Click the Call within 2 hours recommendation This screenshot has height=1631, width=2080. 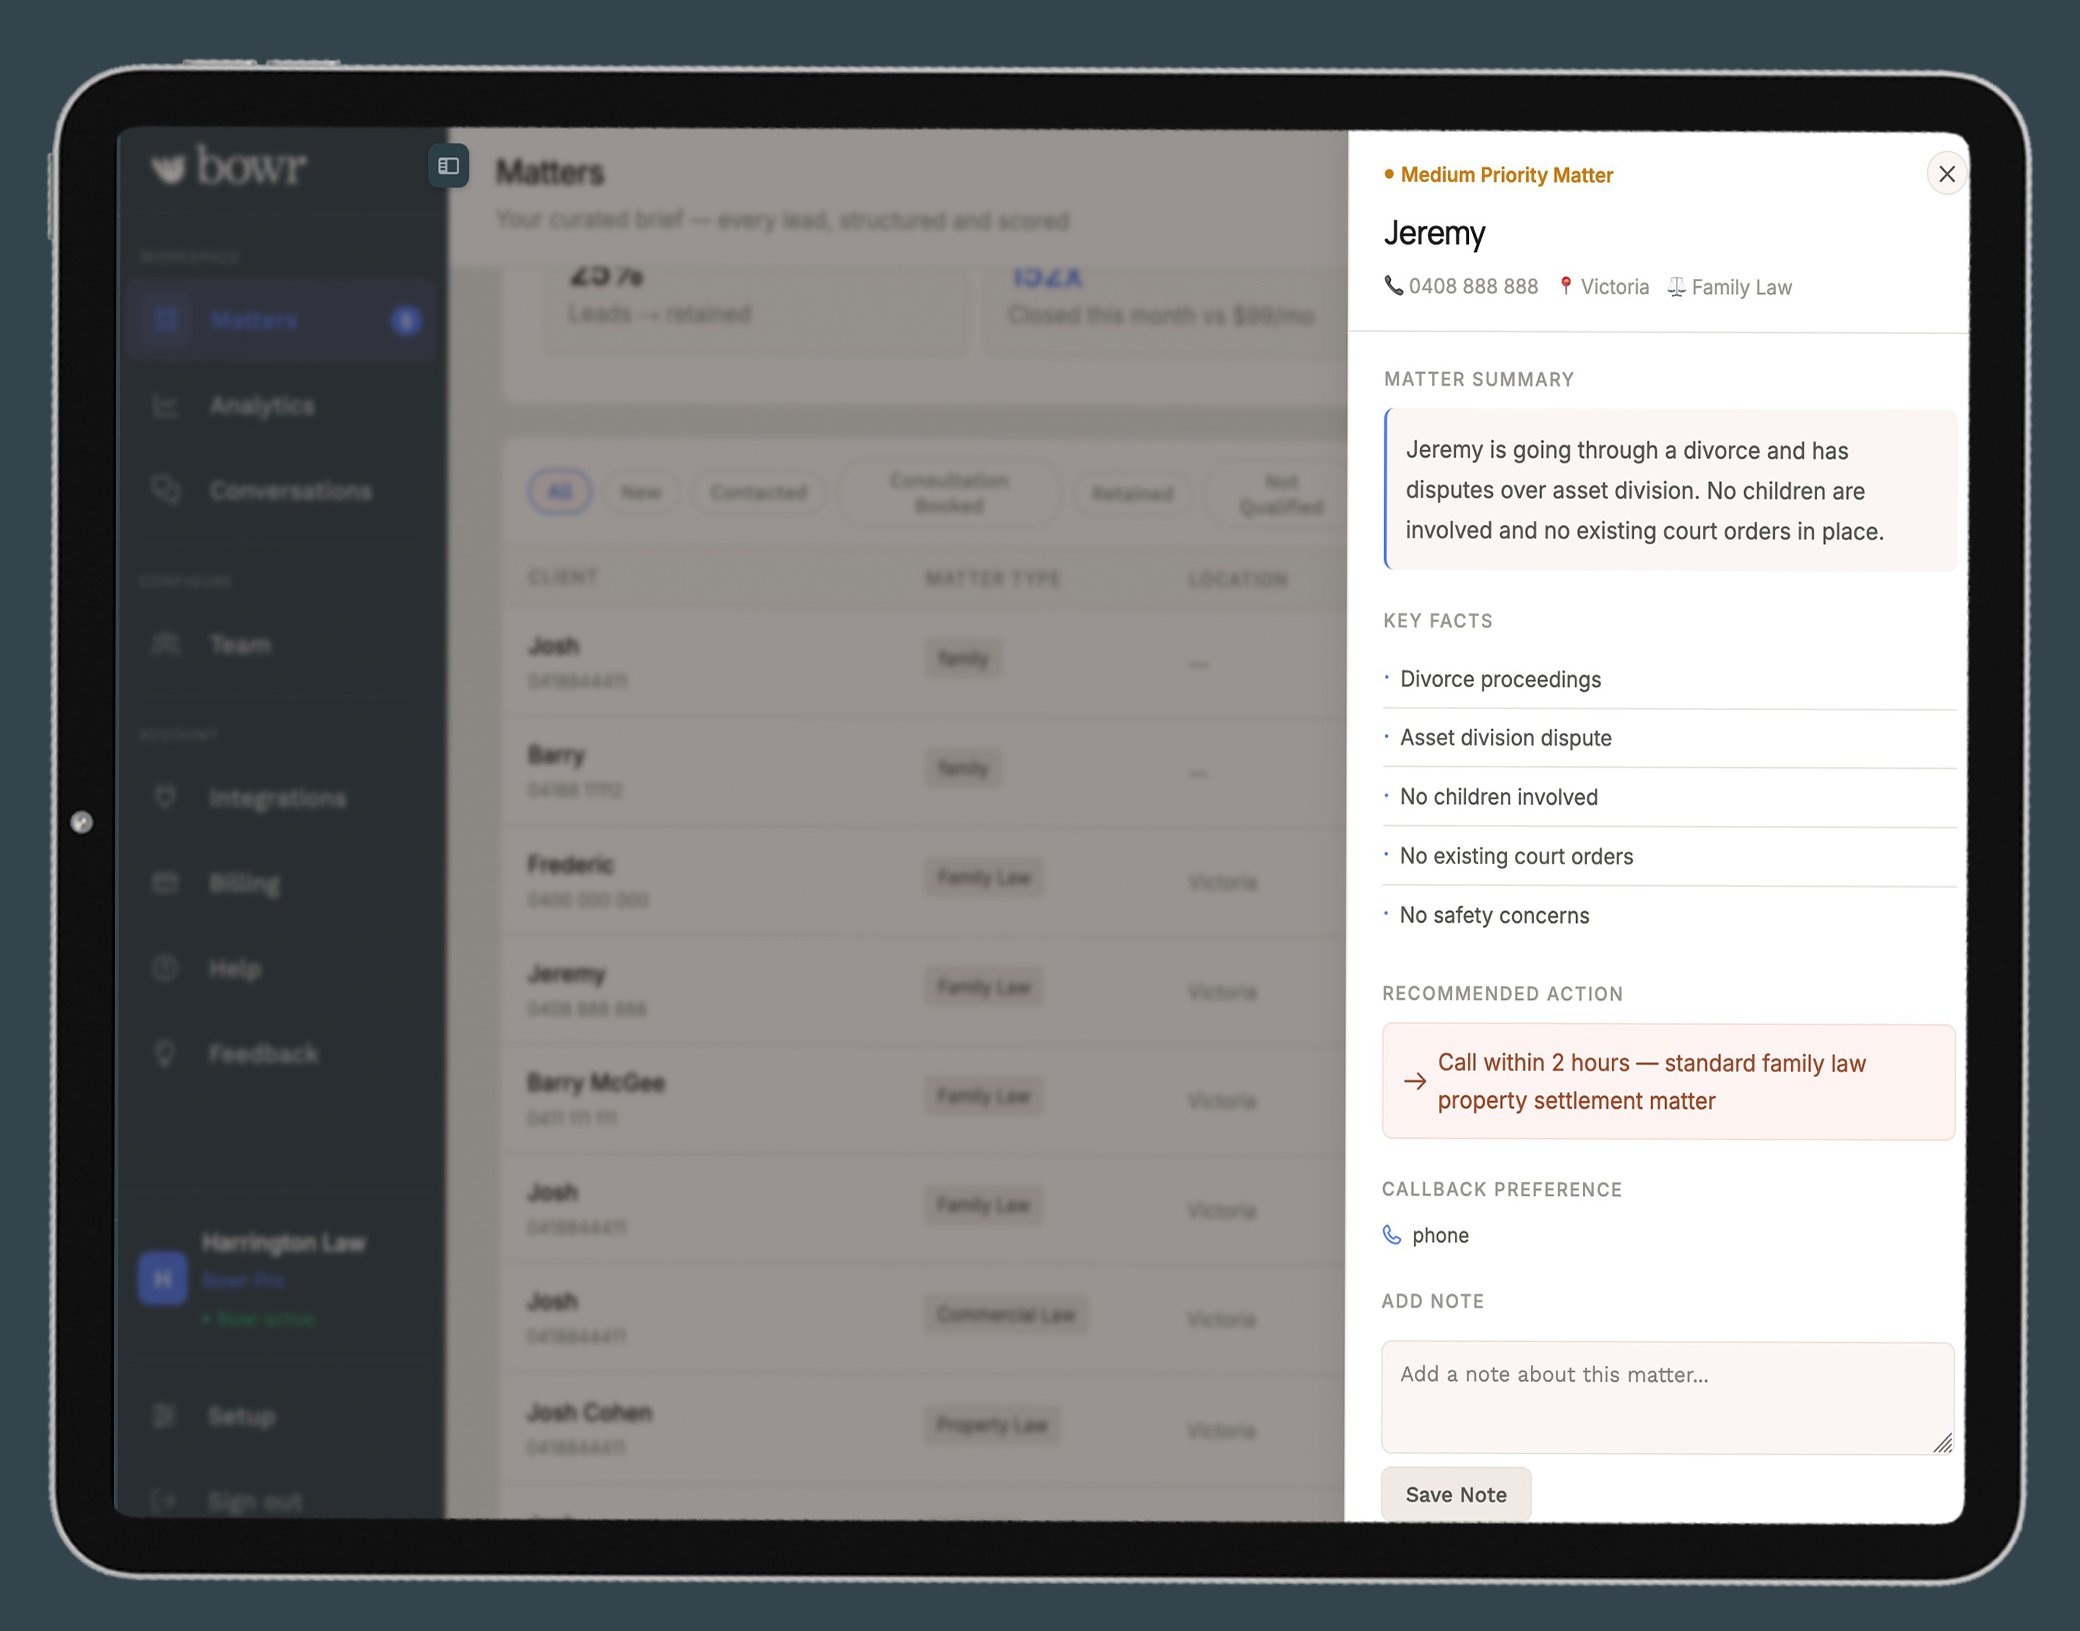point(1668,1081)
